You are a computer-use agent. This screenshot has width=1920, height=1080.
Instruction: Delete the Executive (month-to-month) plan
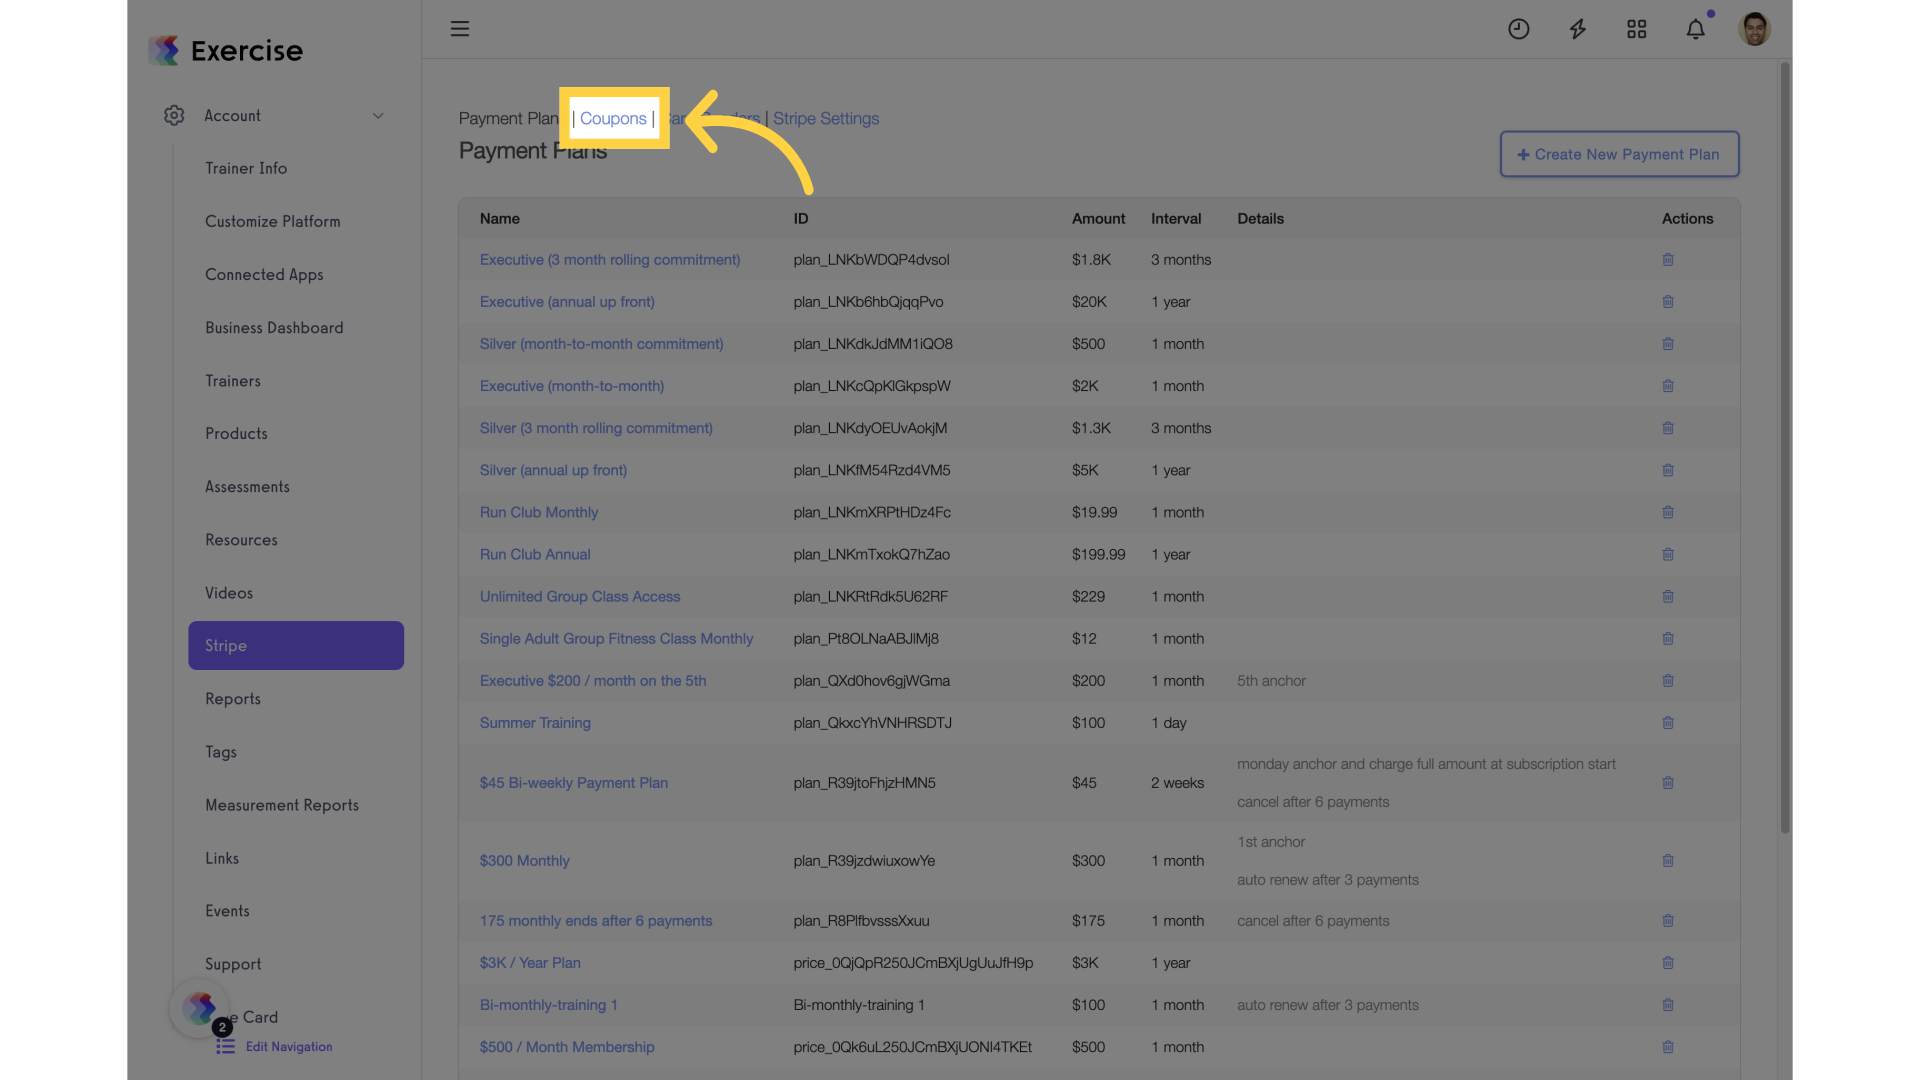tap(1667, 386)
